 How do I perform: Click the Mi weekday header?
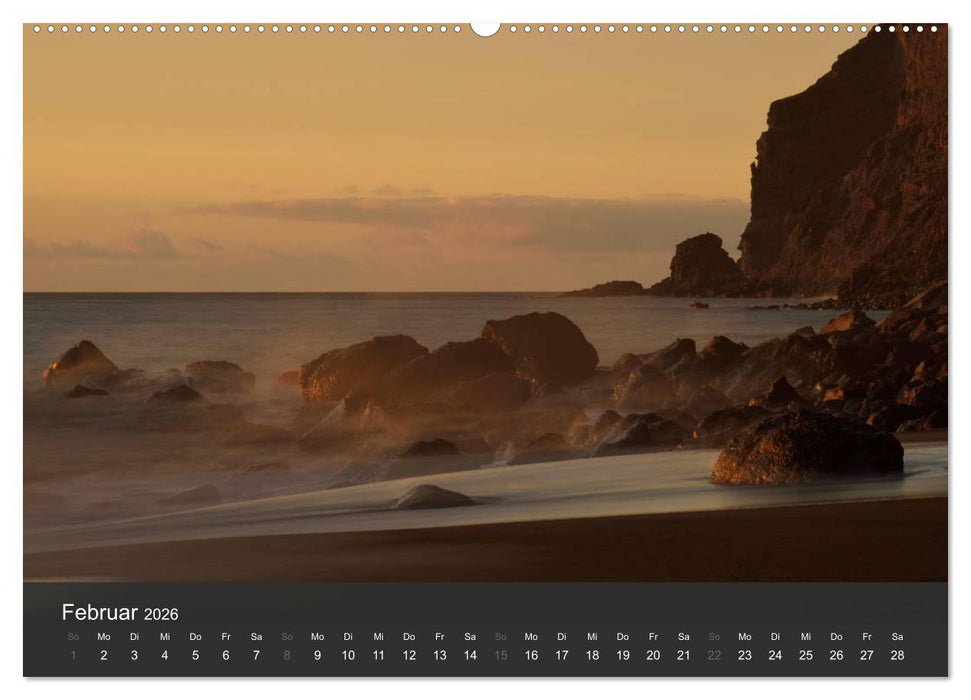[164, 636]
